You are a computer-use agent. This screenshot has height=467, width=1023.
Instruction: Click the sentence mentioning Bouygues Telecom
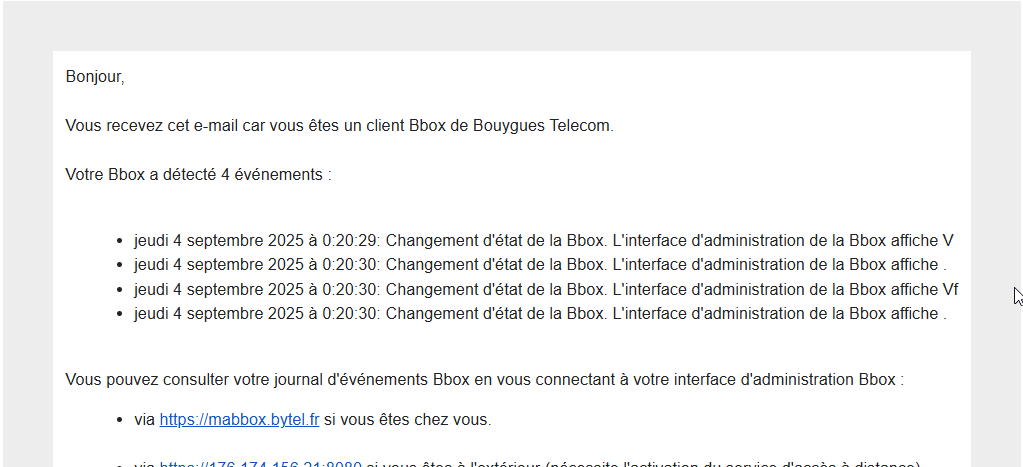pos(340,126)
